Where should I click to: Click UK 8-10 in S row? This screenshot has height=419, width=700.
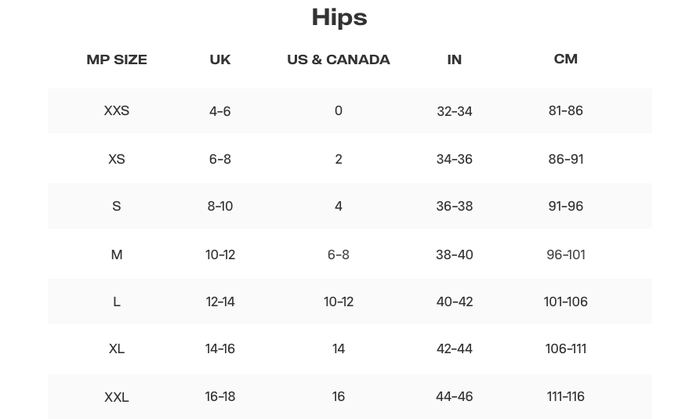point(220,206)
